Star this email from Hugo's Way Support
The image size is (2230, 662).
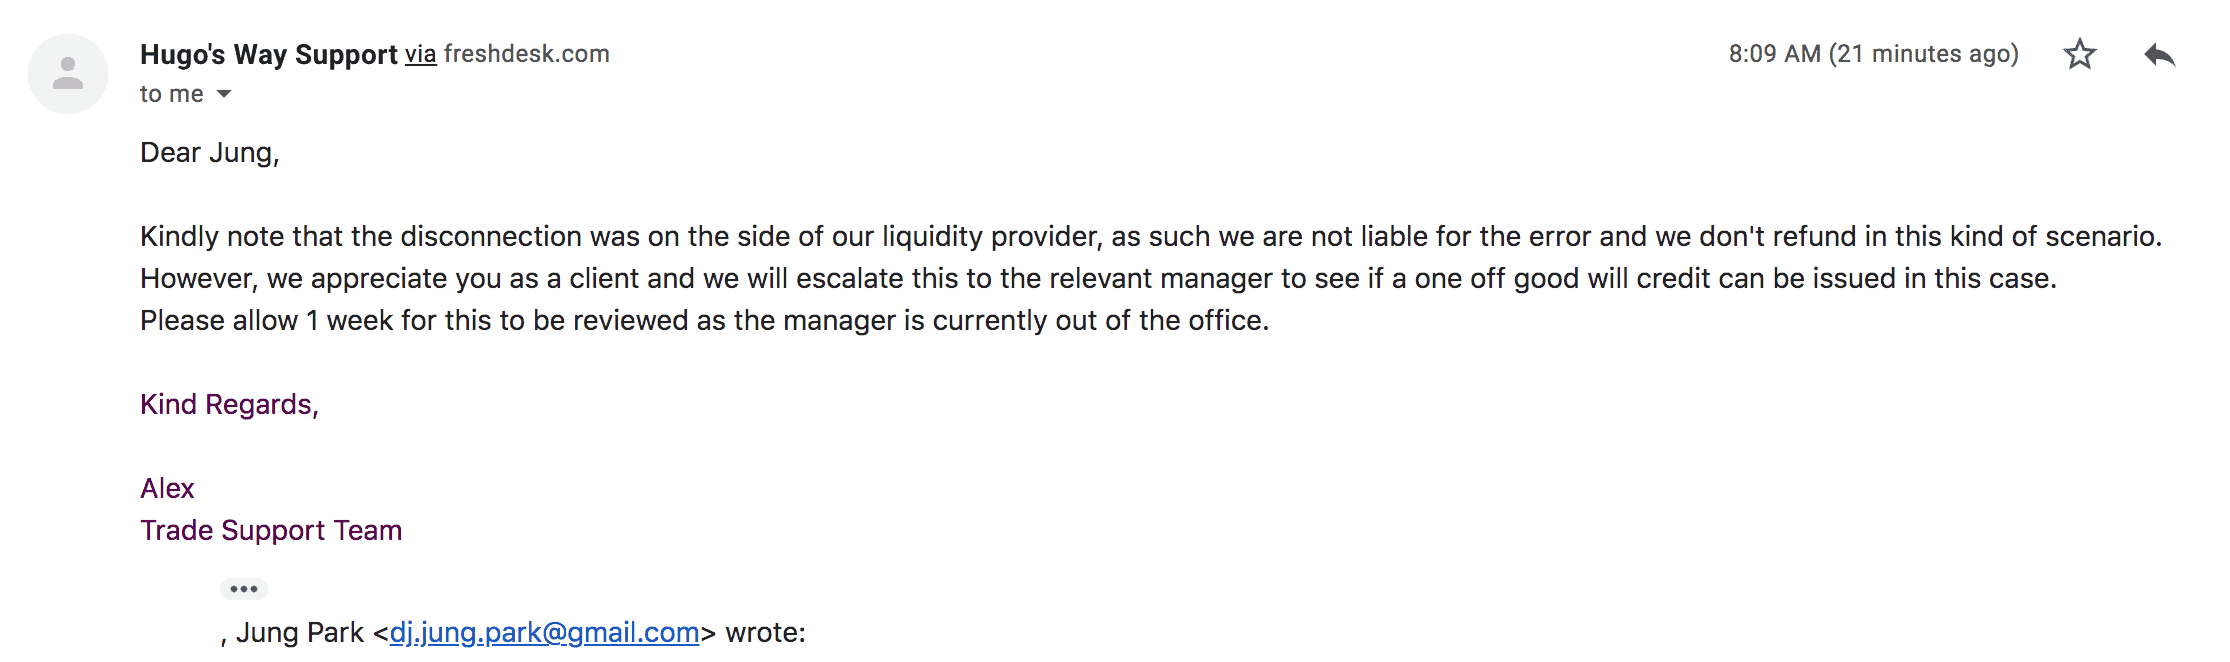tap(2080, 54)
